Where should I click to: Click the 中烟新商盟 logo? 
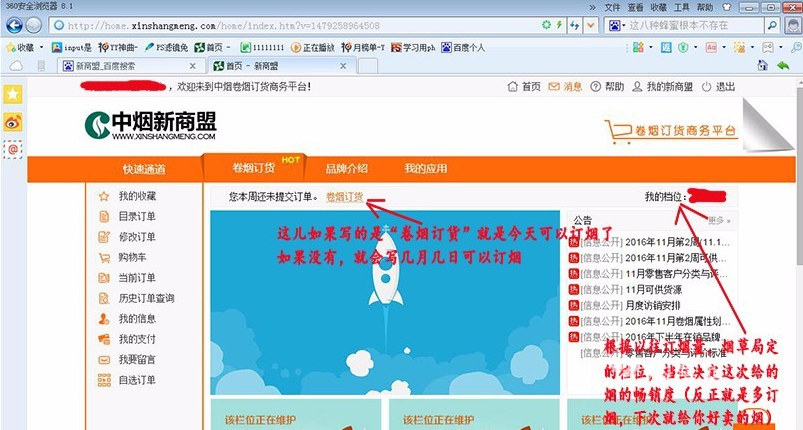(151, 125)
